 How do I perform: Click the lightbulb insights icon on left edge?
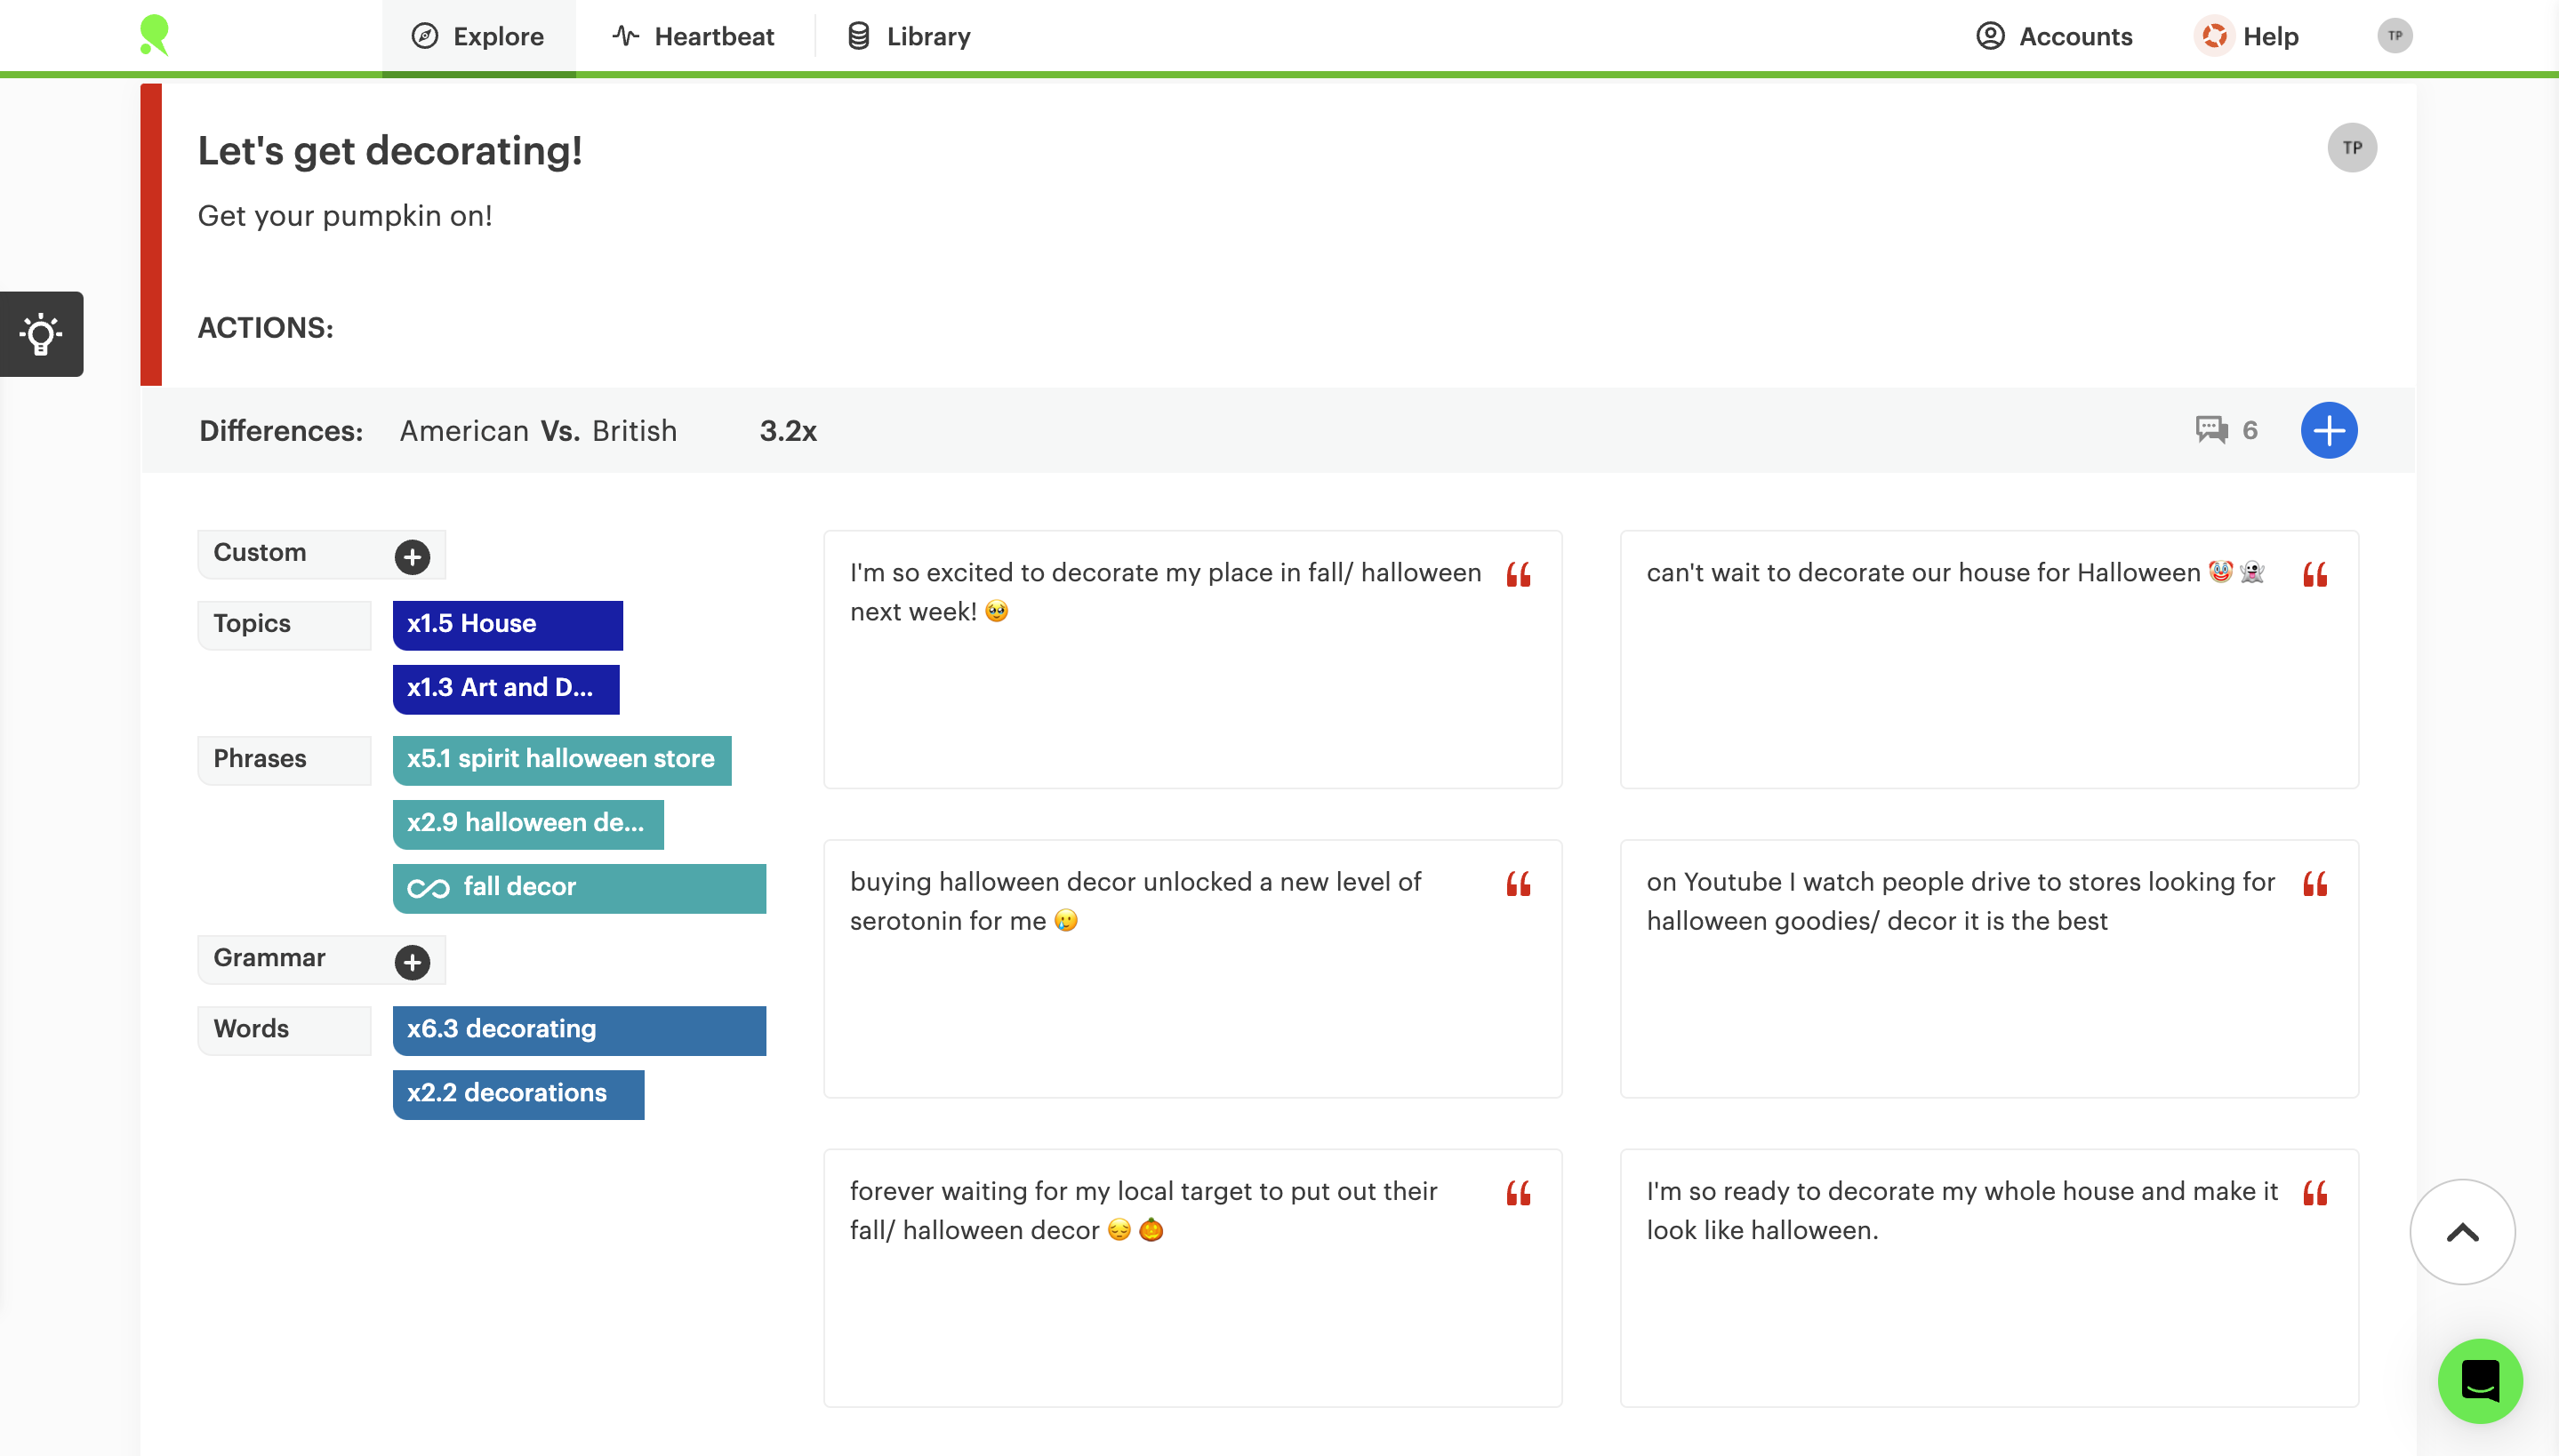click(x=41, y=334)
